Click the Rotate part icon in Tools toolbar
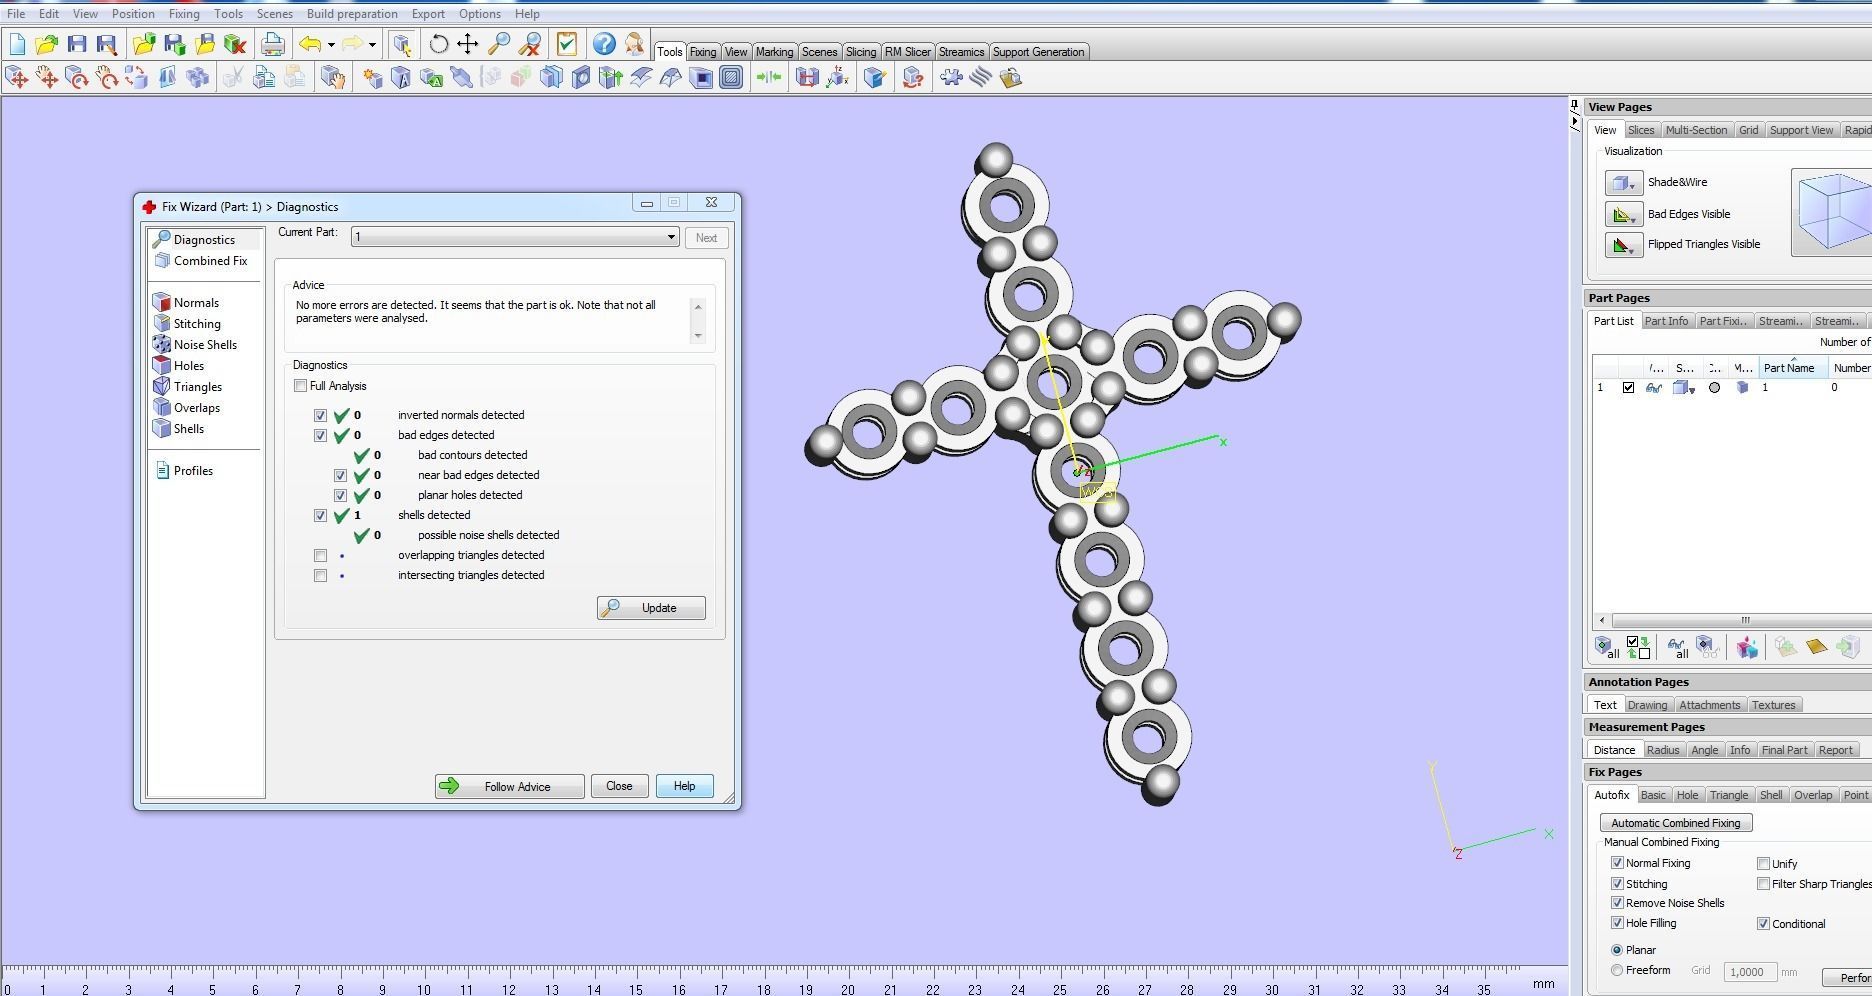The image size is (1872, 996). (x=76, y=77)
